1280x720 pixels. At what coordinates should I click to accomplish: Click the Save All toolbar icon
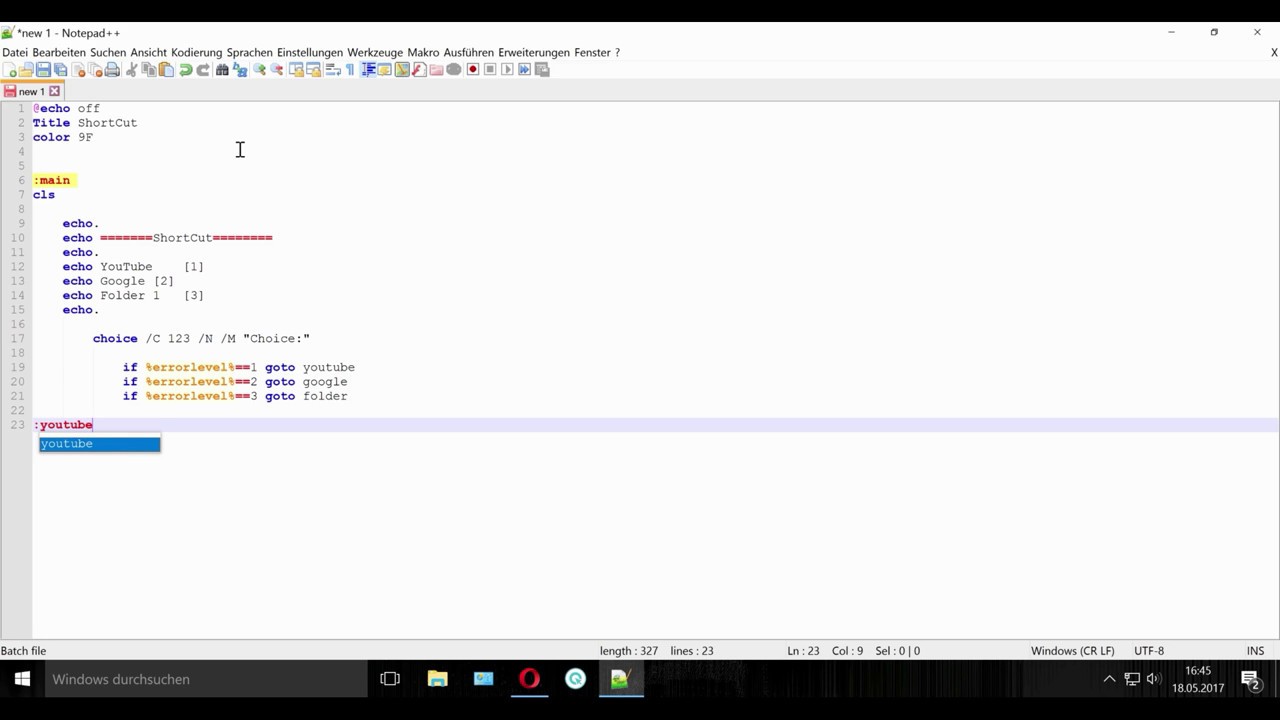click(59, 70)
